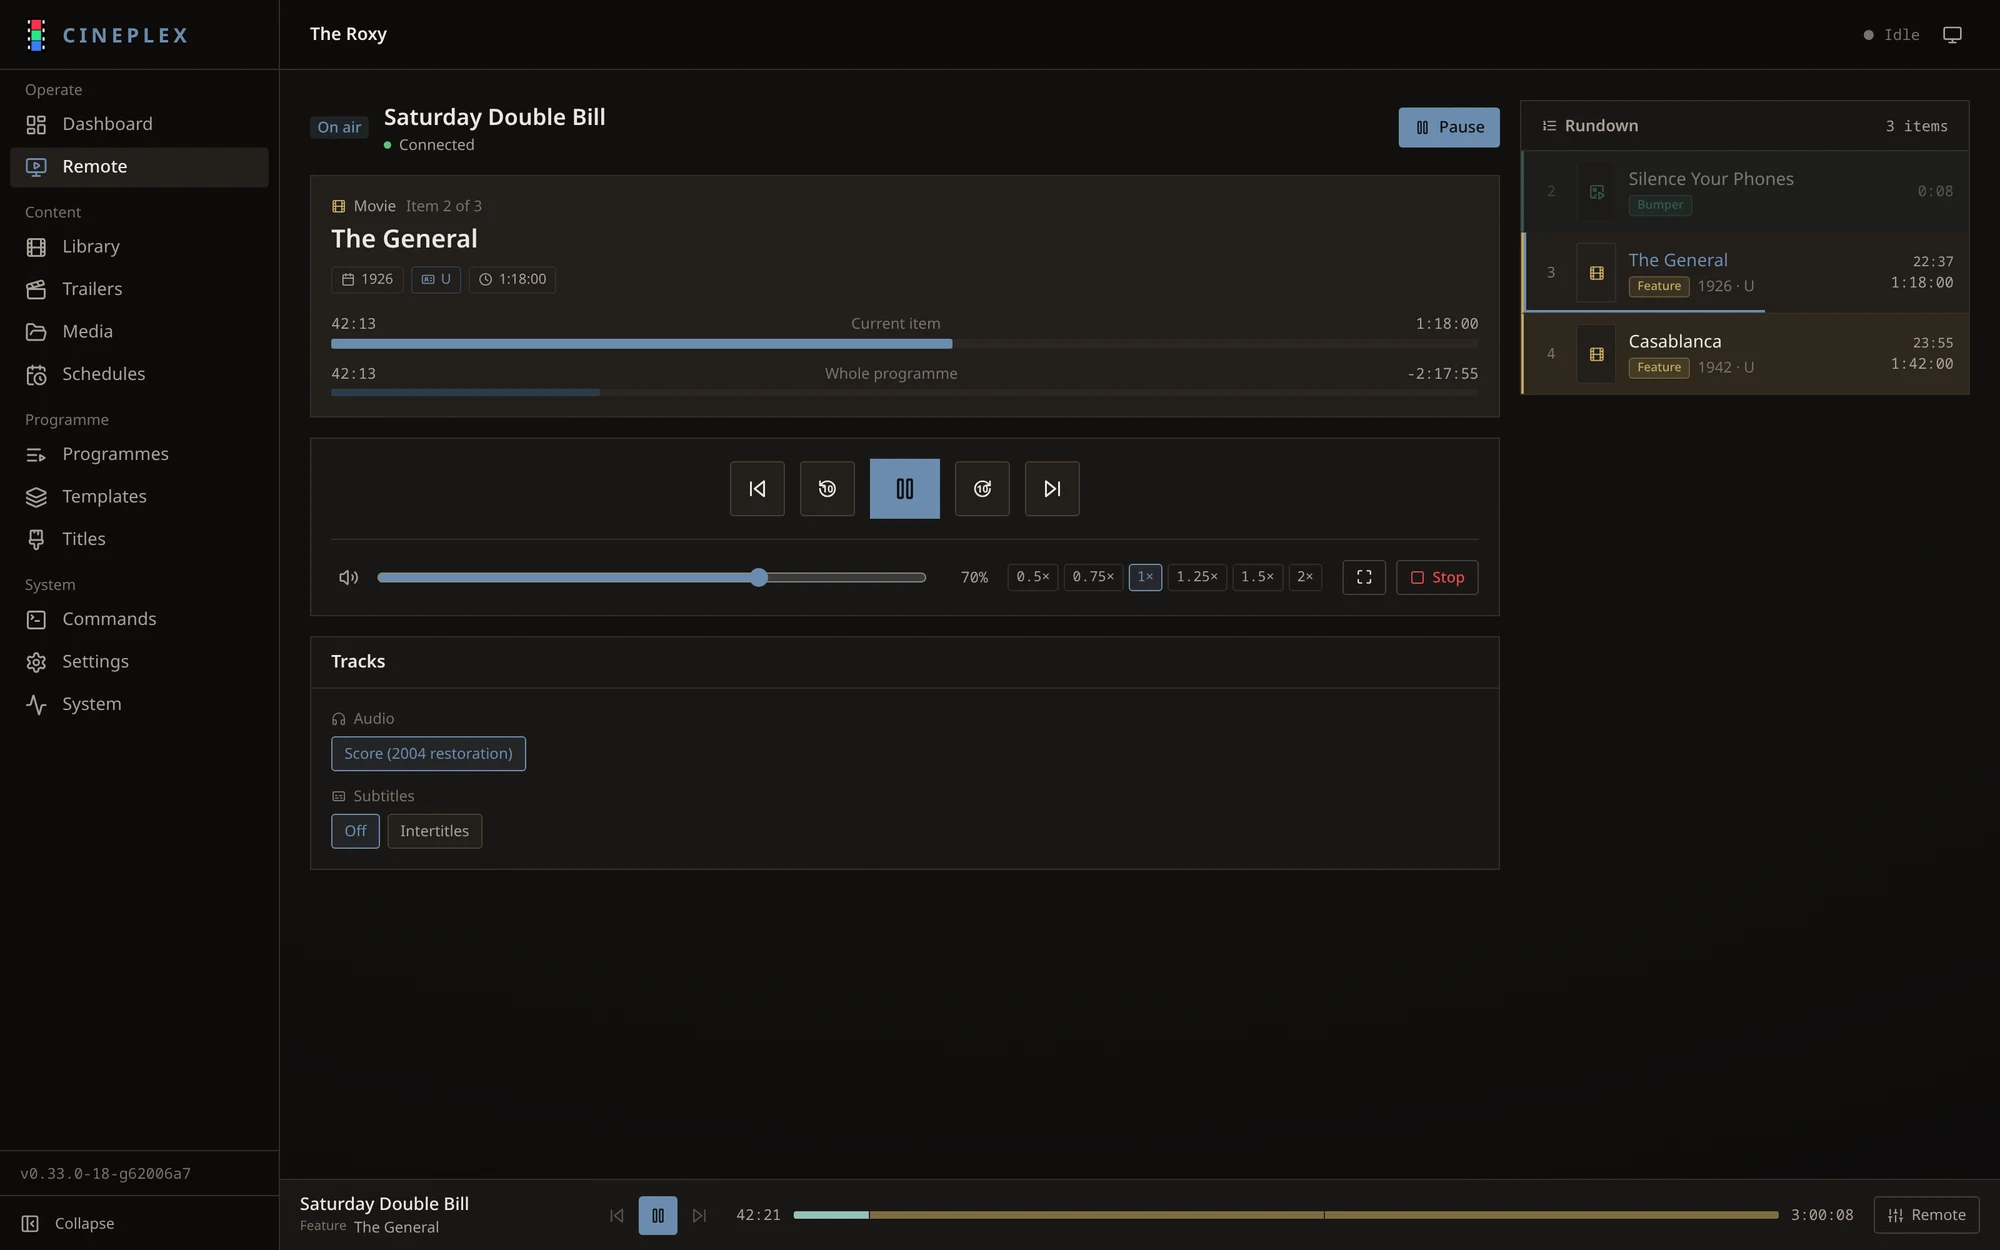Enable Intertitles subtitles
The image size is (2000, 1250).
[x=434, y=831]
